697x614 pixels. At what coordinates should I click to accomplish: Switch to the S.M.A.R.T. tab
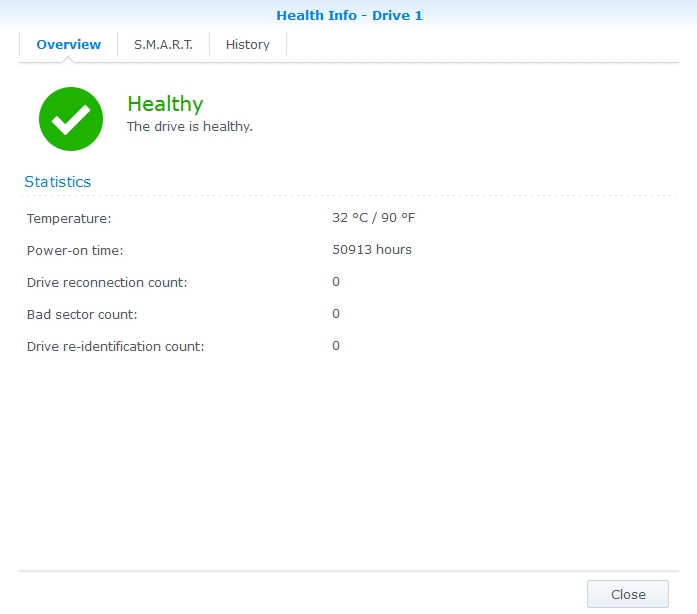tap(163, 44)
